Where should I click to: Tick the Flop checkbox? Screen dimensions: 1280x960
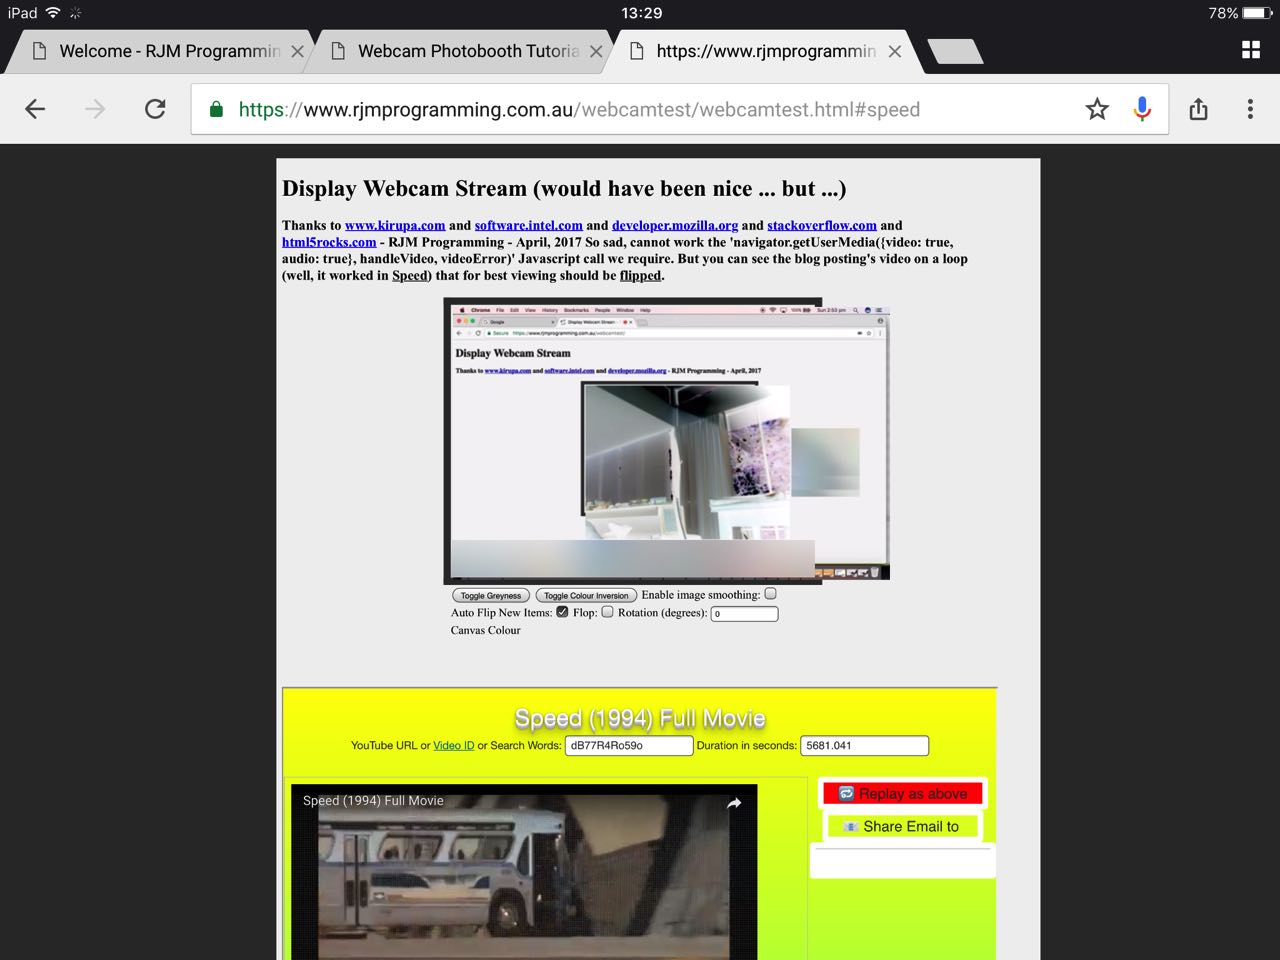(607, 612)
